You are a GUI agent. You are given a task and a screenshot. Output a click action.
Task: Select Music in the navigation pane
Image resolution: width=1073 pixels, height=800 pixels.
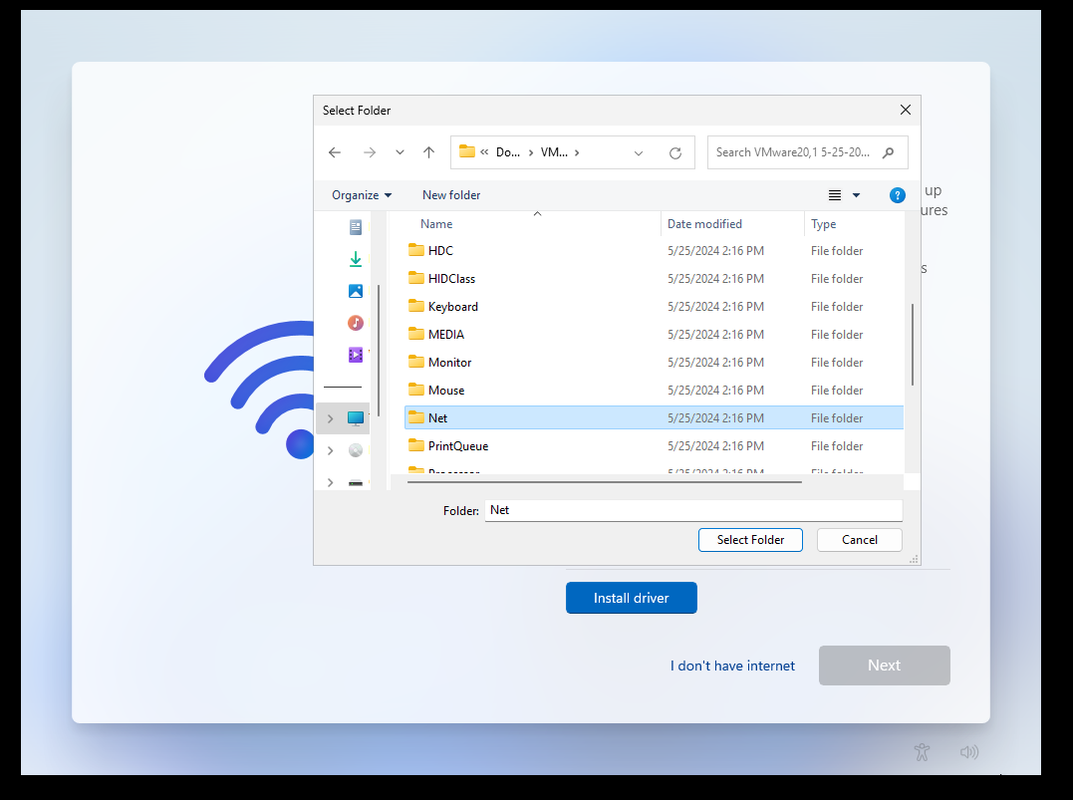point(355,322)
